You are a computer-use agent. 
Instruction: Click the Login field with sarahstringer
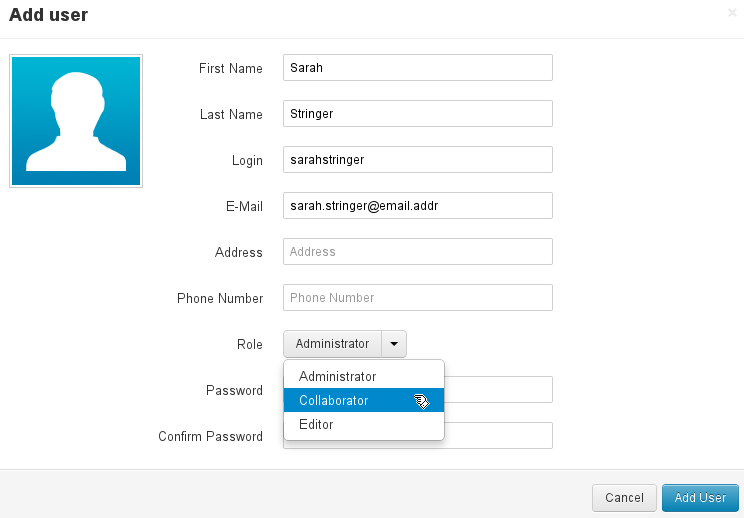pyautogui.click(x=418, y=160)
